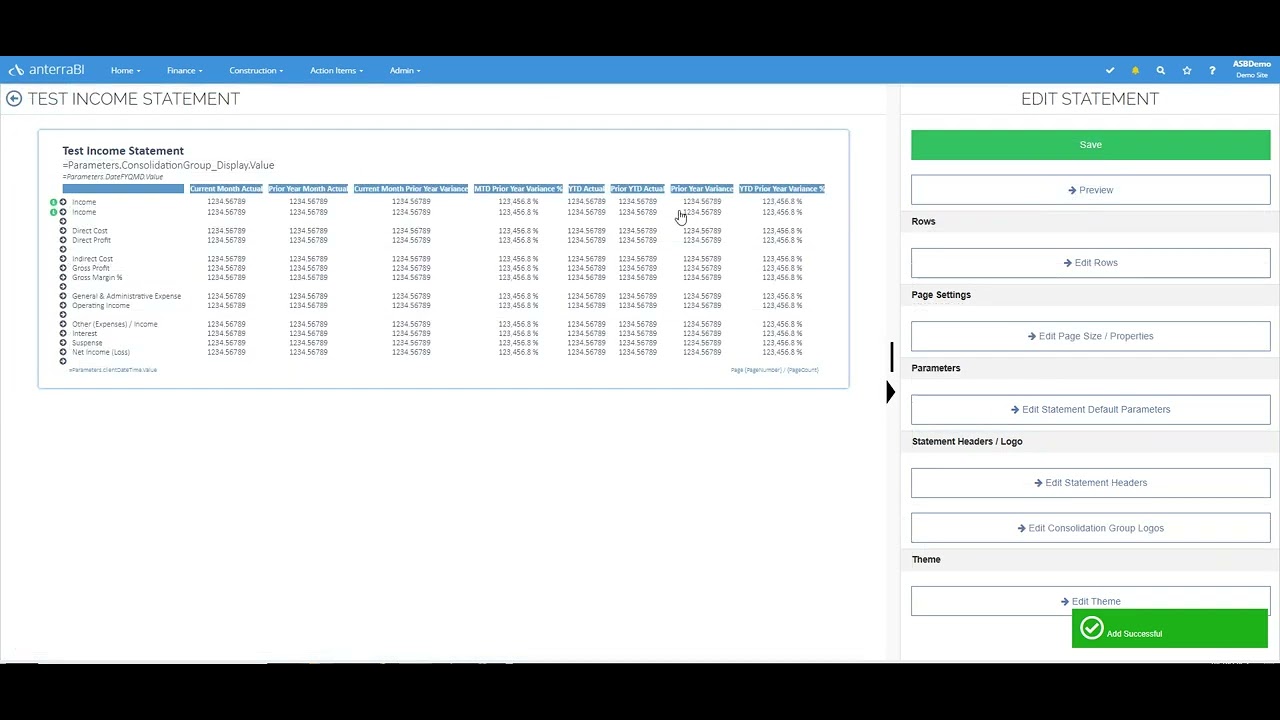This screenshot has width=1280, height=720.
Task: Select the Current Month Actual column header
Action: click(226, 189)
